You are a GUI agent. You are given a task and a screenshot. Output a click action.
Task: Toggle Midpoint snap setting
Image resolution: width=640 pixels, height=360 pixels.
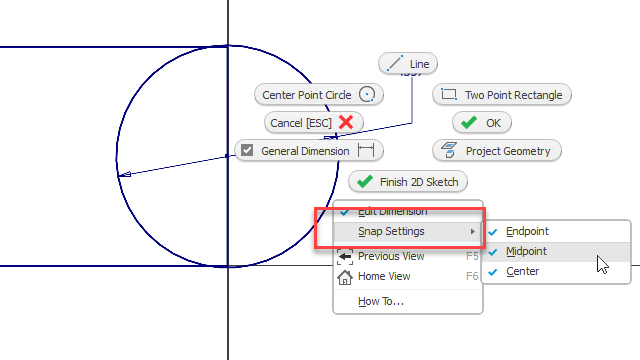[x=556, y=251]
